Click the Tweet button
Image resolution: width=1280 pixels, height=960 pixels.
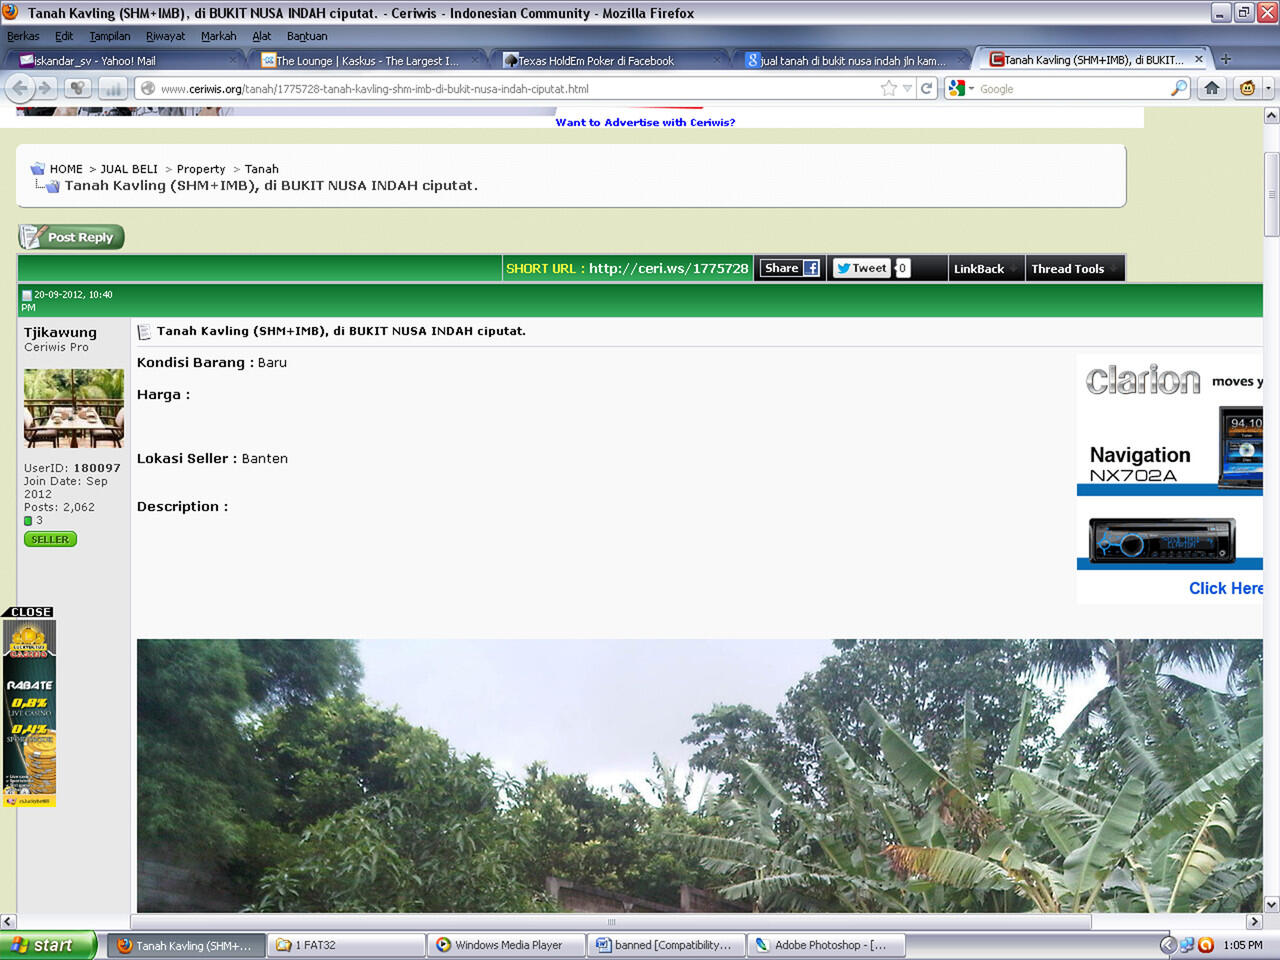point(862,268)
